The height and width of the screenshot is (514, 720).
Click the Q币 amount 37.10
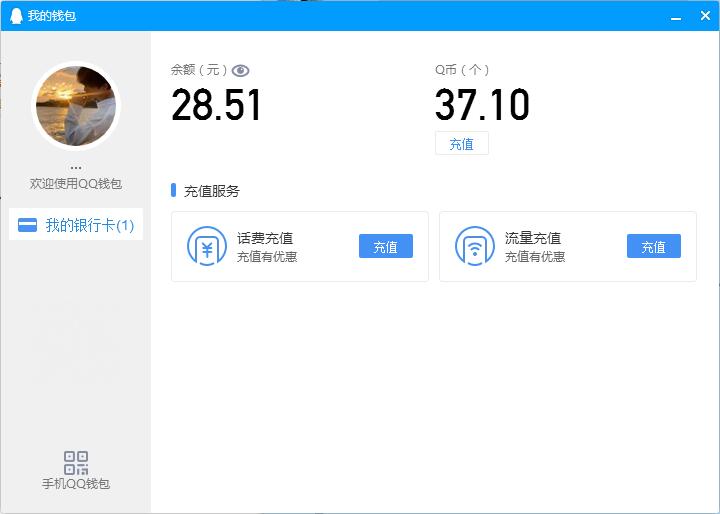(x=482, y=105)
